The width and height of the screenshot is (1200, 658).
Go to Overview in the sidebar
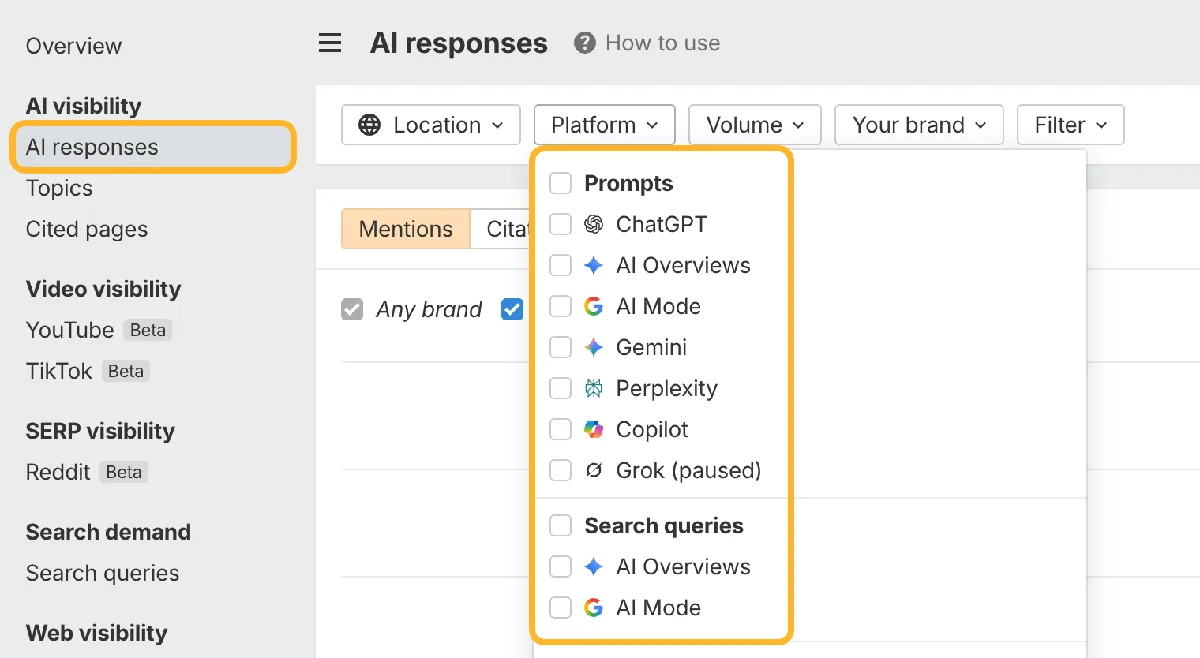(74, 46)
